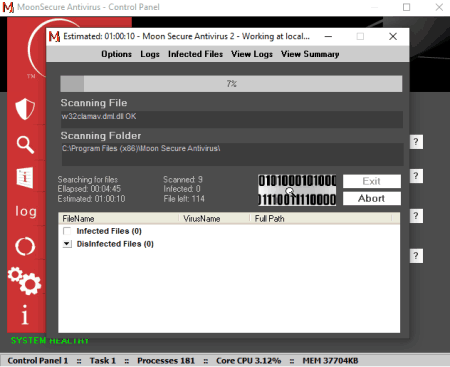This screenshot has height=367, width=450.
Task: Open the Options menu
Action: pyautogui.click(x=116, y=54)
